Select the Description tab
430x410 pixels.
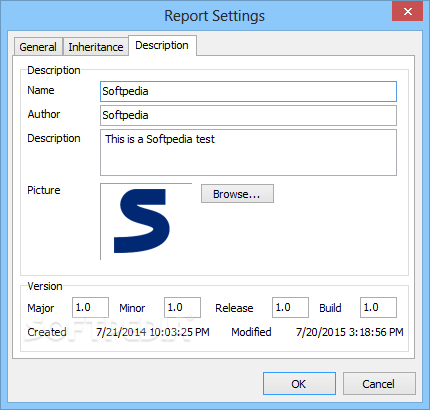(162, 45)
